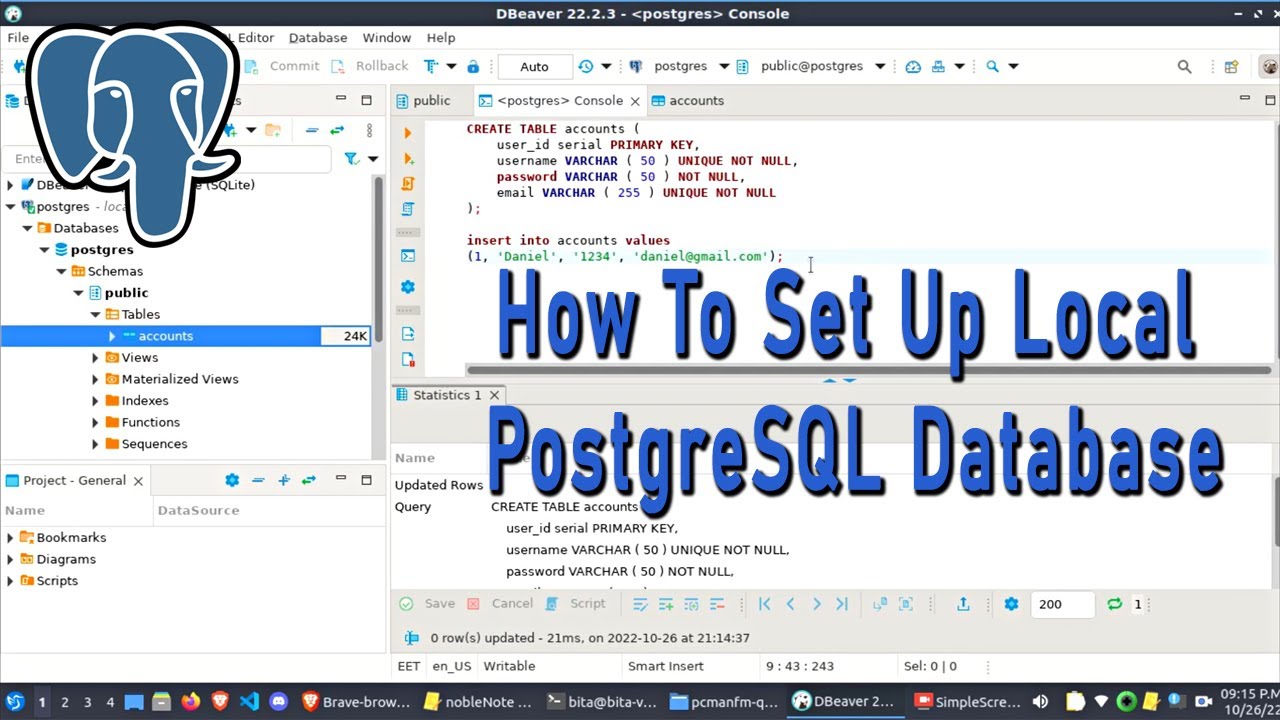Go to the first row in results

click(x=765, y=604)
